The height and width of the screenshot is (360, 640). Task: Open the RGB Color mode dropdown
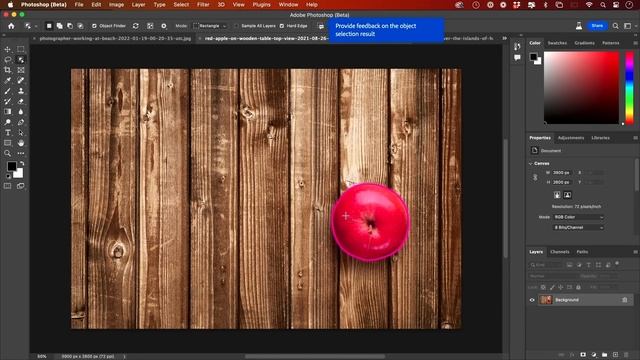click(x=578, y=217)
